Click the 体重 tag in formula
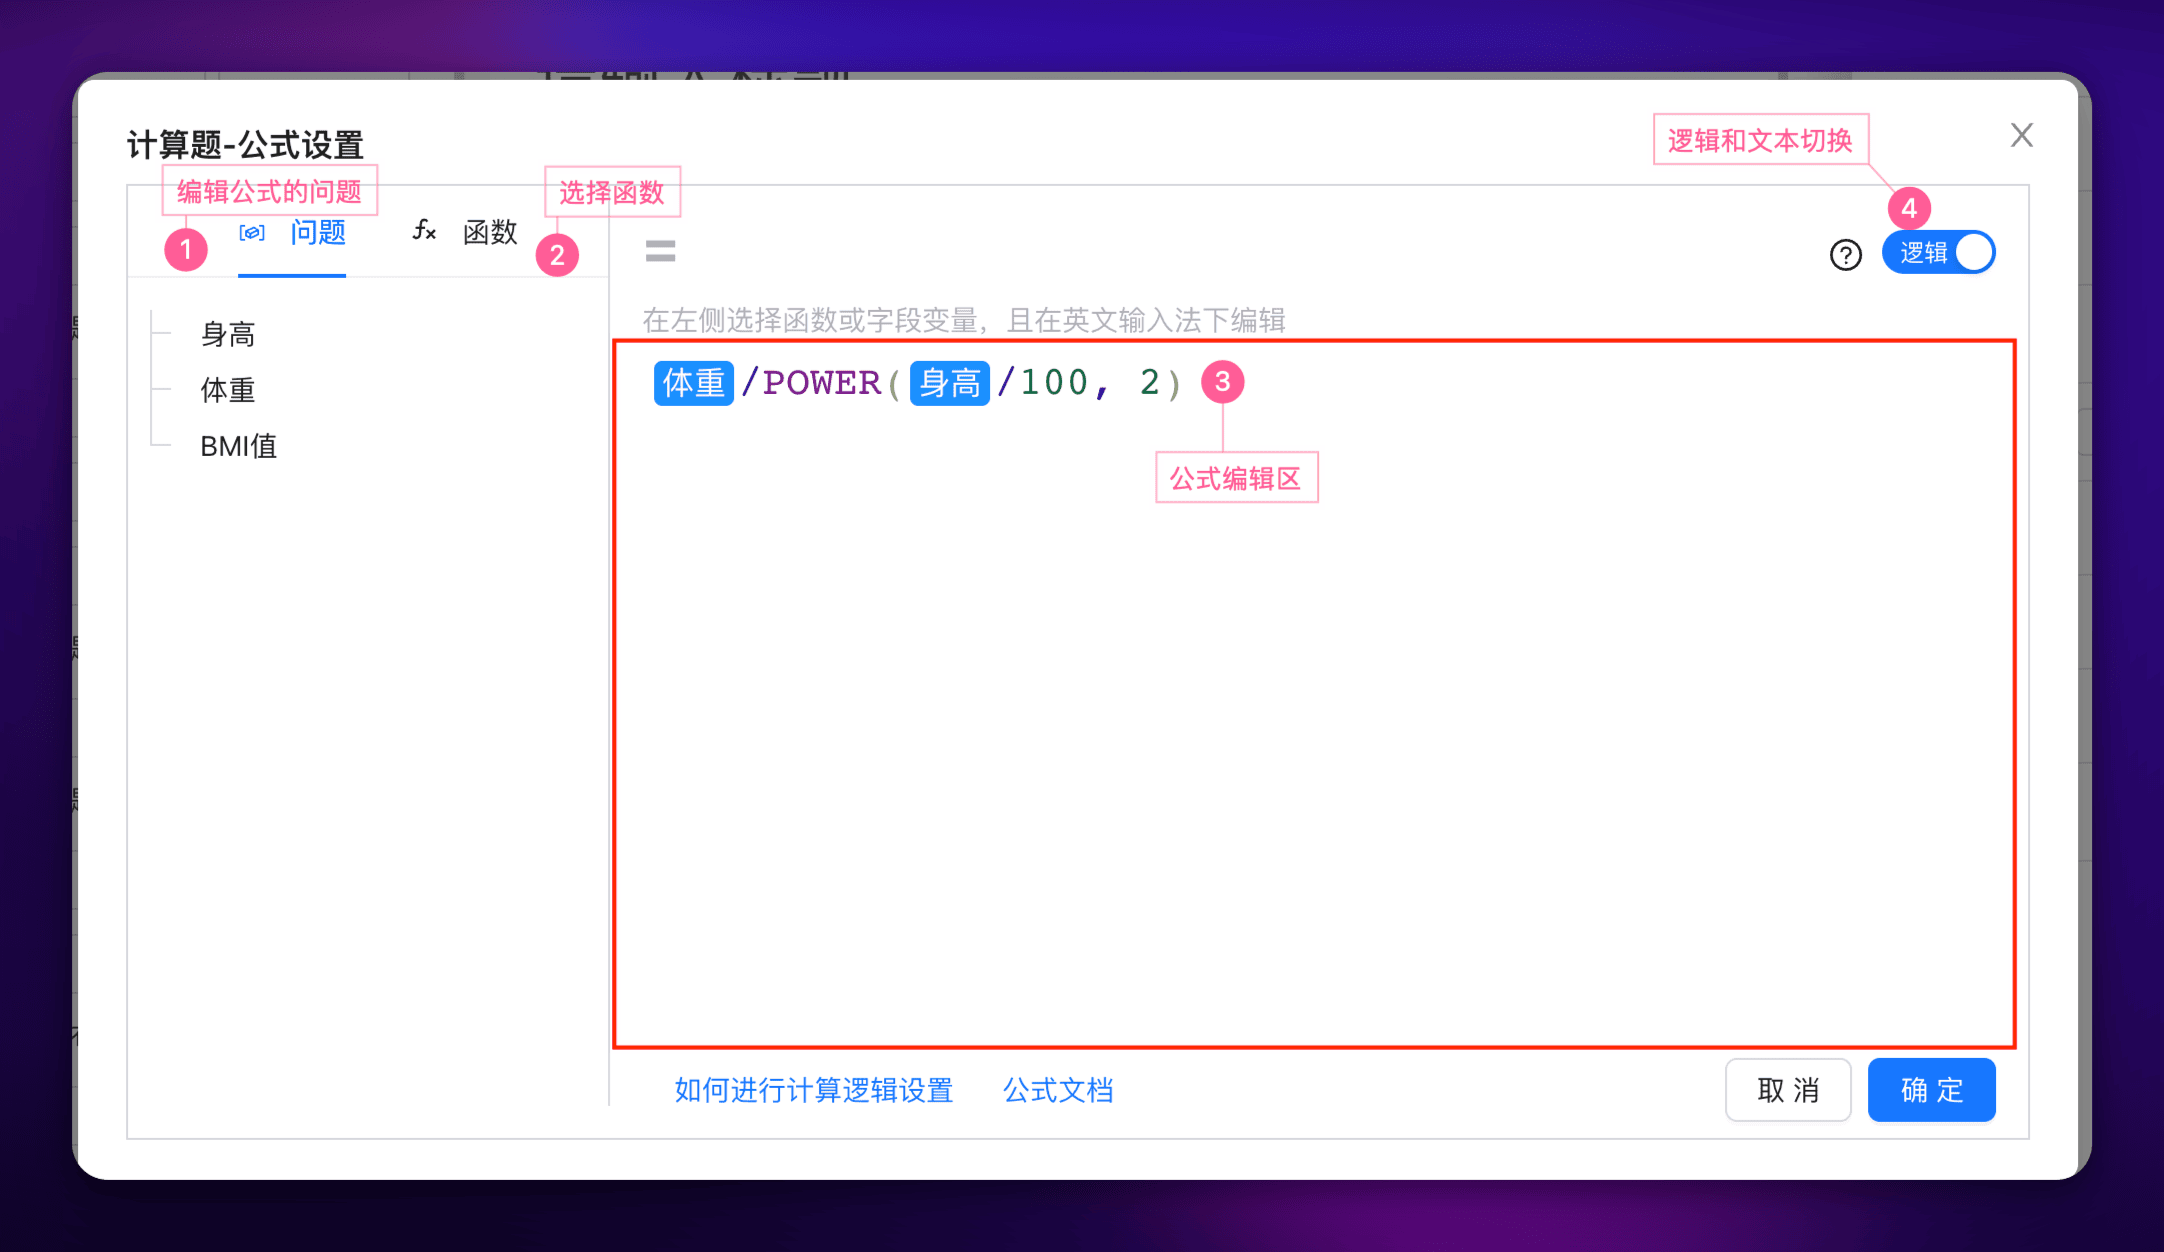 [693, 383]
